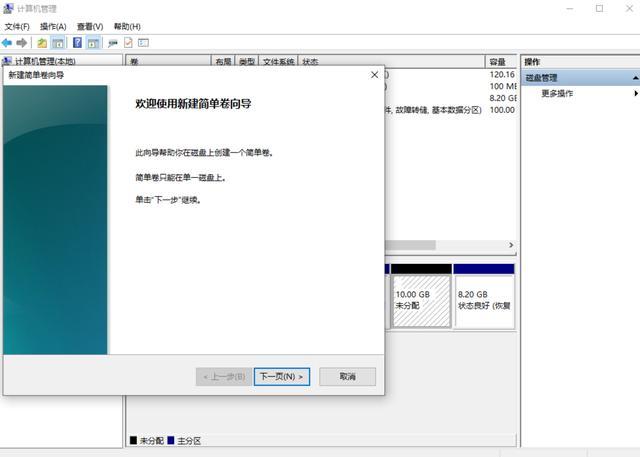Viewport: 640px width, 457px height.
Task: Toggle the Show/Hide action pane icon
Action: click(x=93, y=43)
